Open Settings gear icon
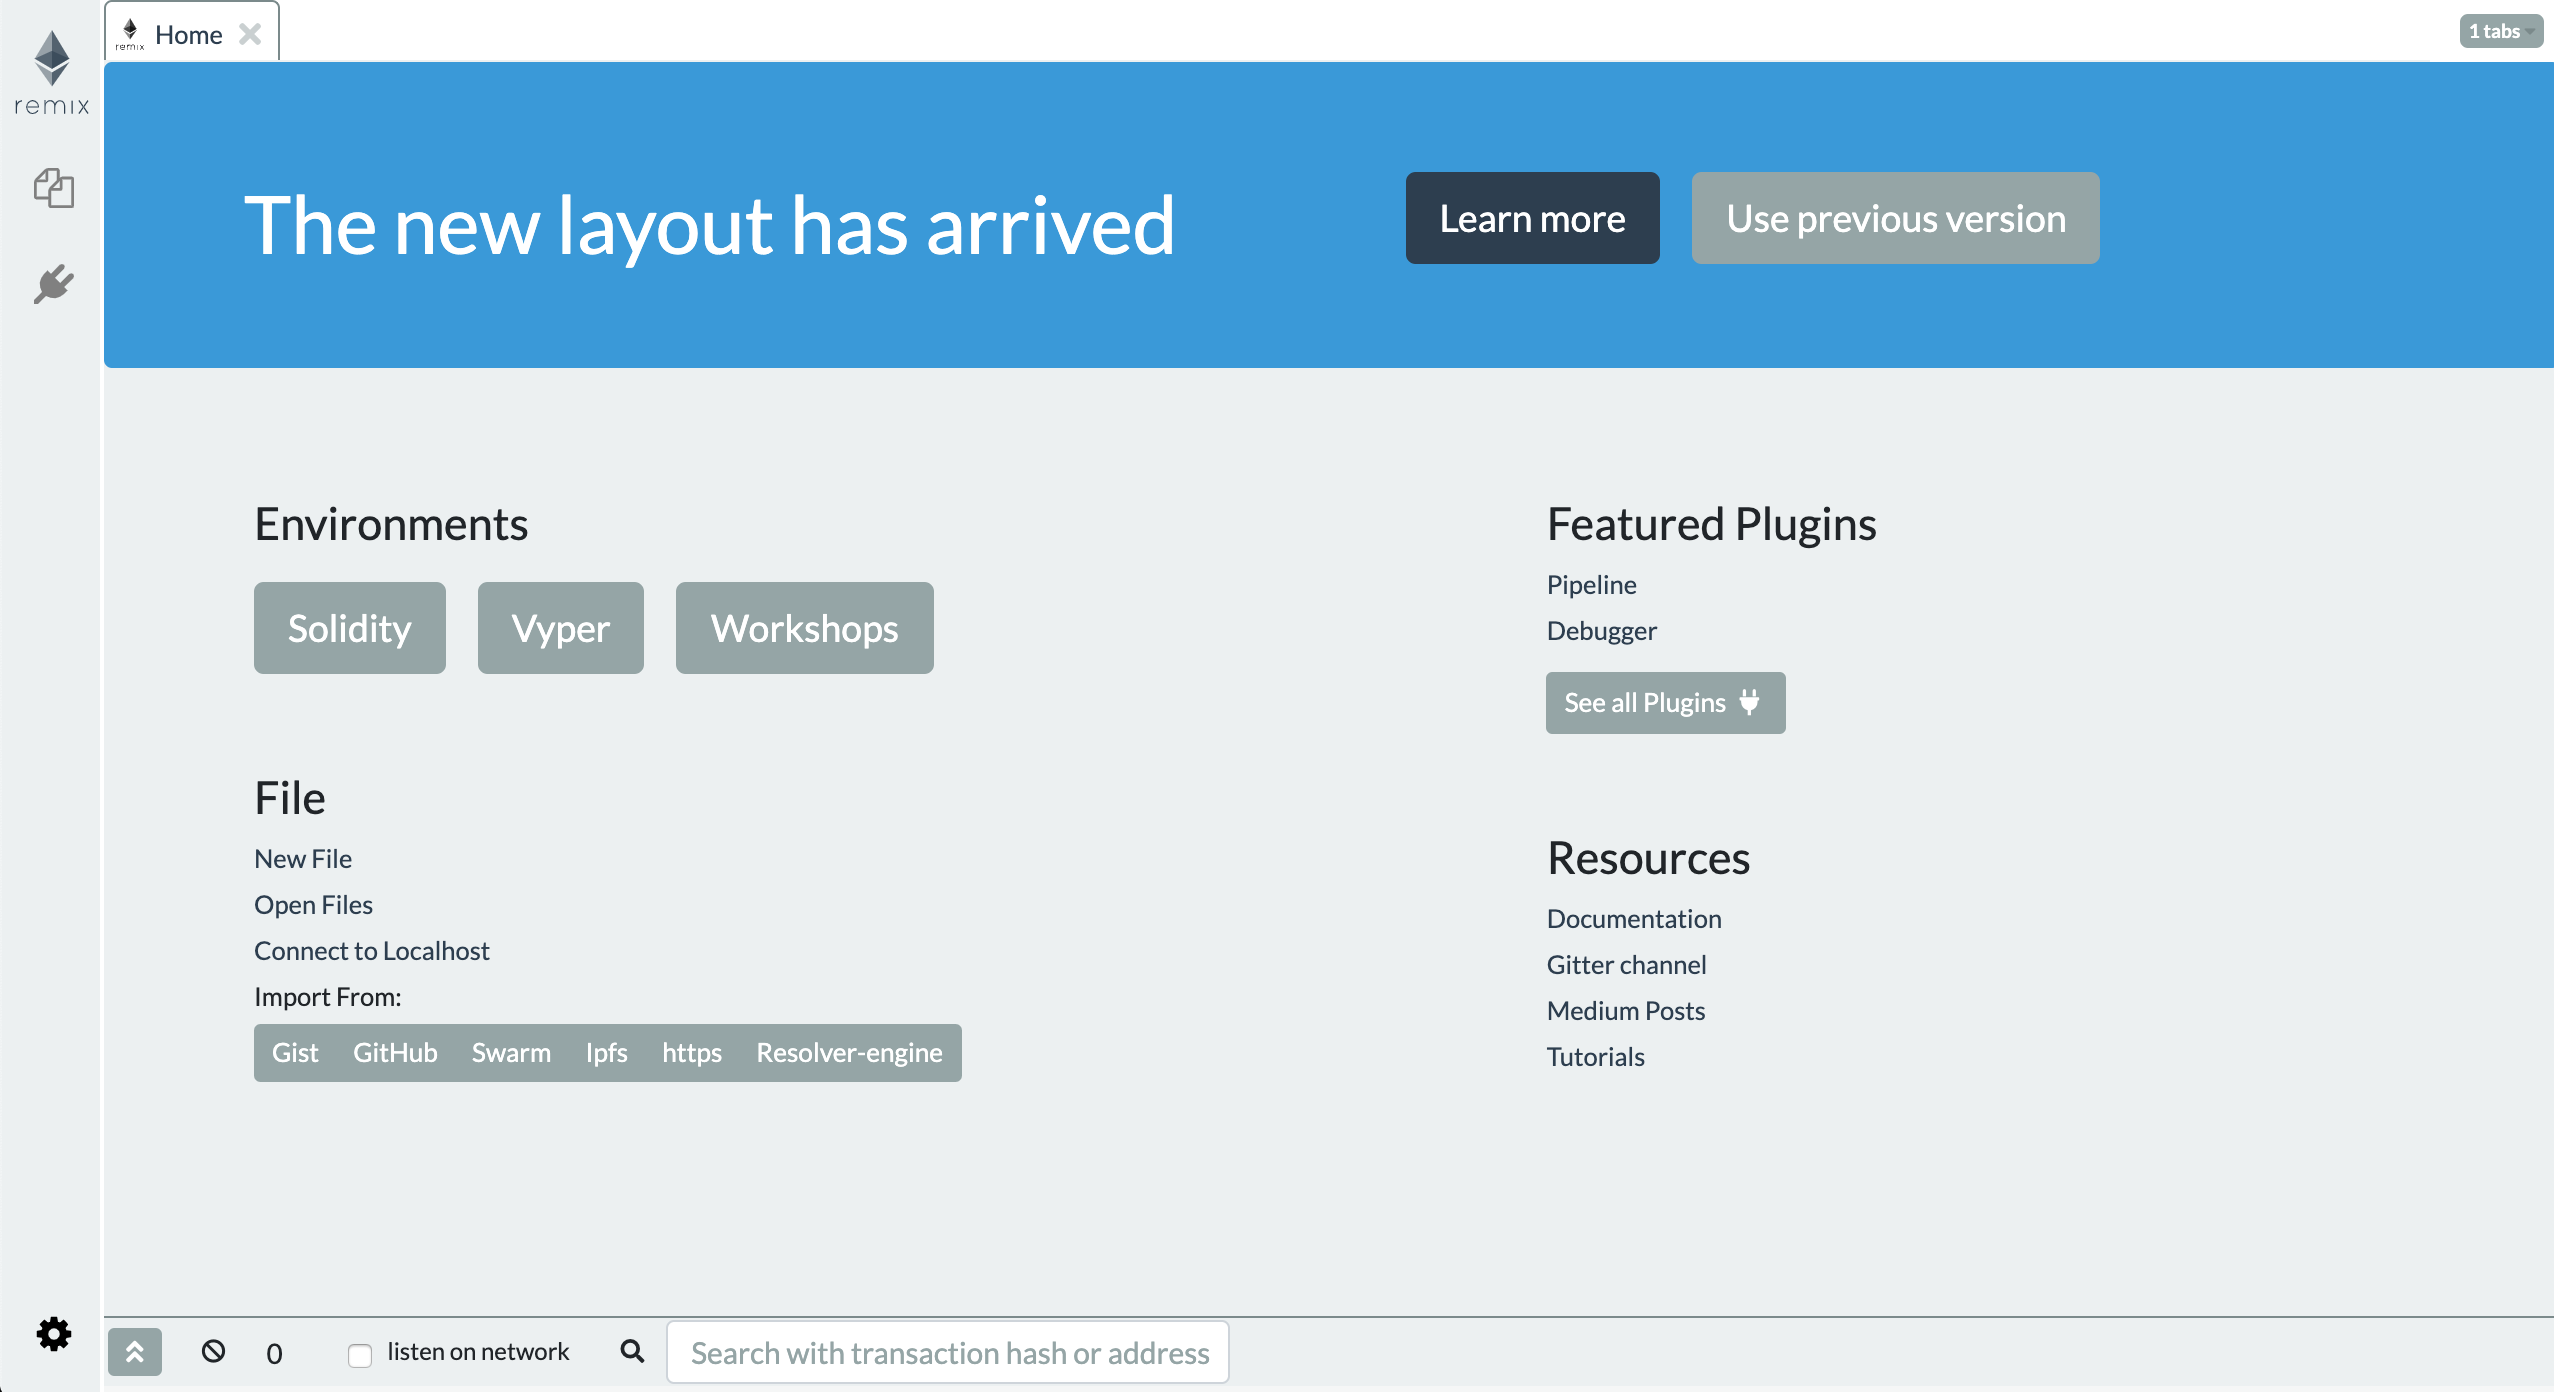 [x=54, y=1334]
